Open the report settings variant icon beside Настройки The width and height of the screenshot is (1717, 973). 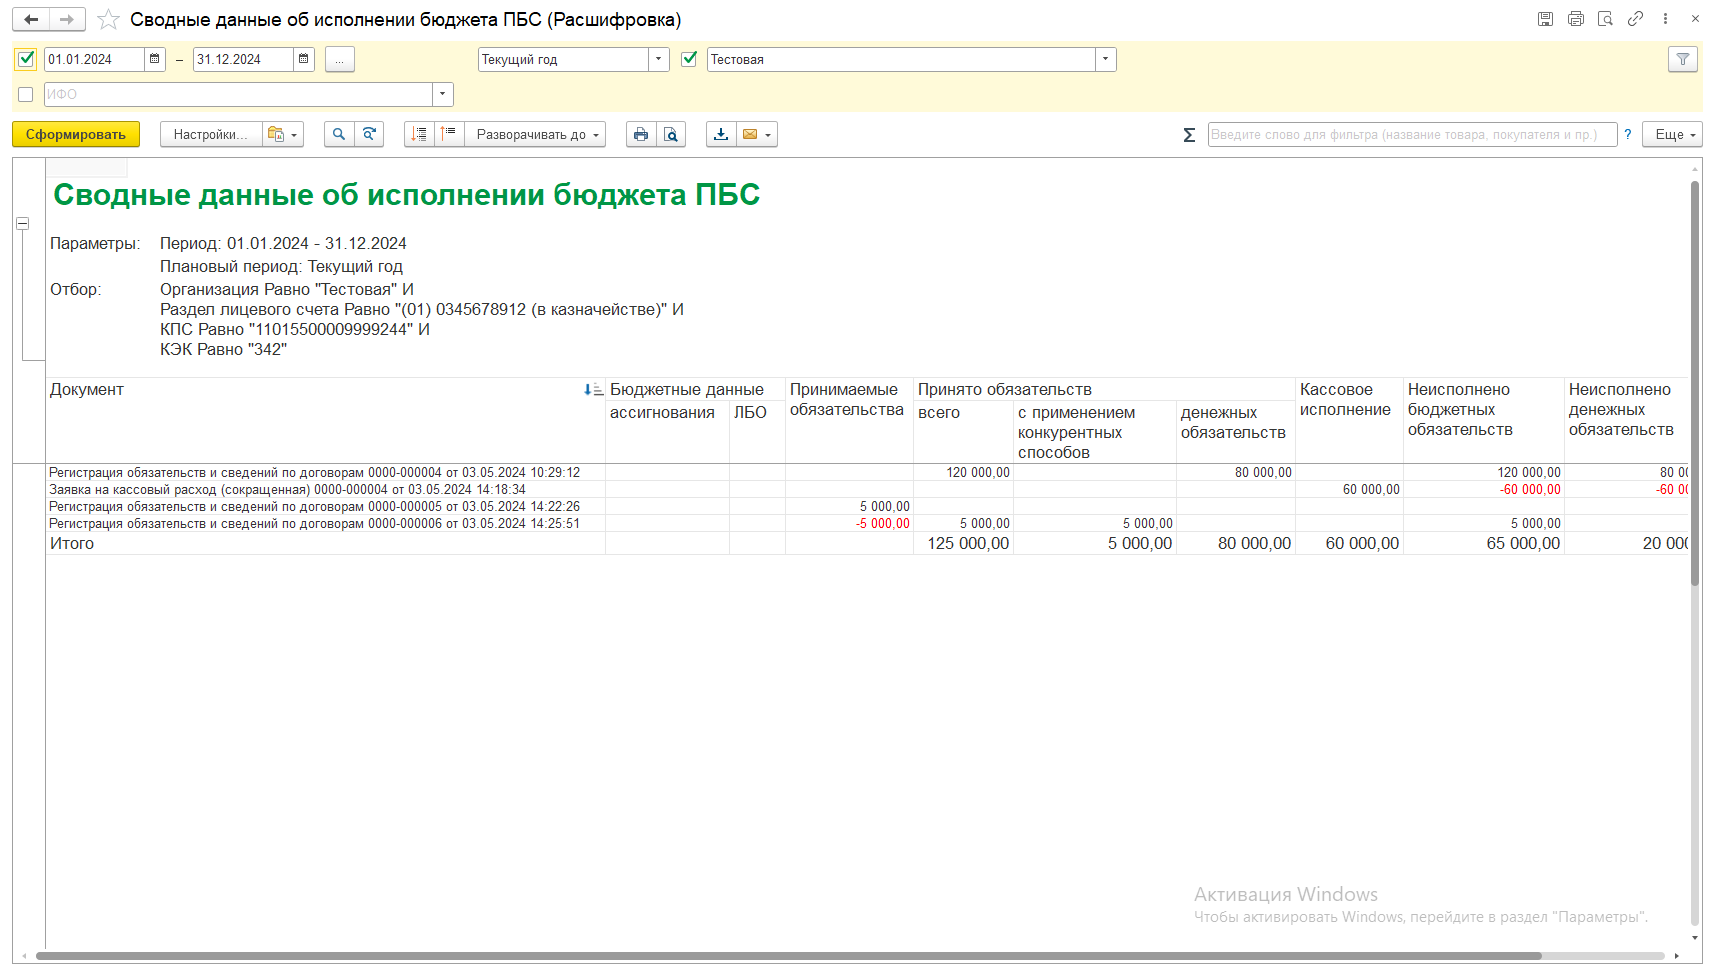283,134
